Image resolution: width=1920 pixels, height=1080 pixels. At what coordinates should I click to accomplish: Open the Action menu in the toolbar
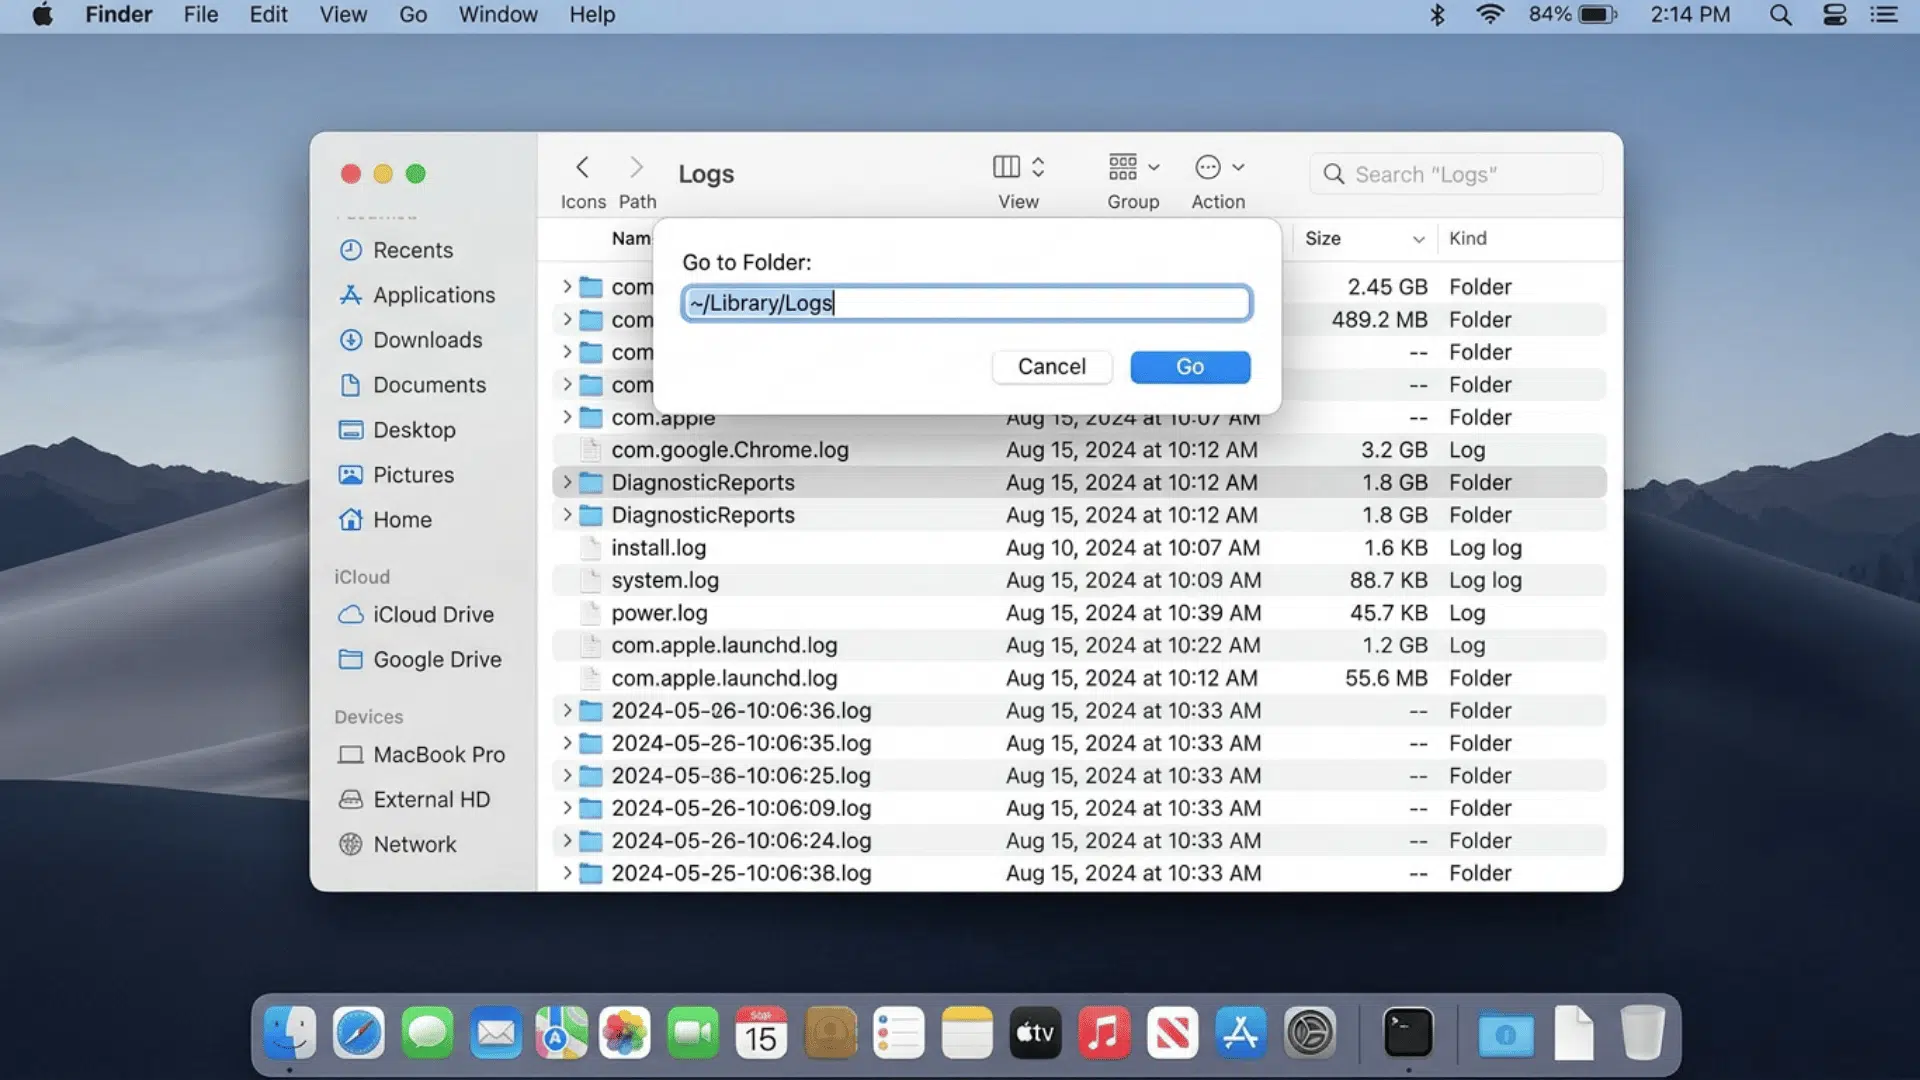[1219, 167]
